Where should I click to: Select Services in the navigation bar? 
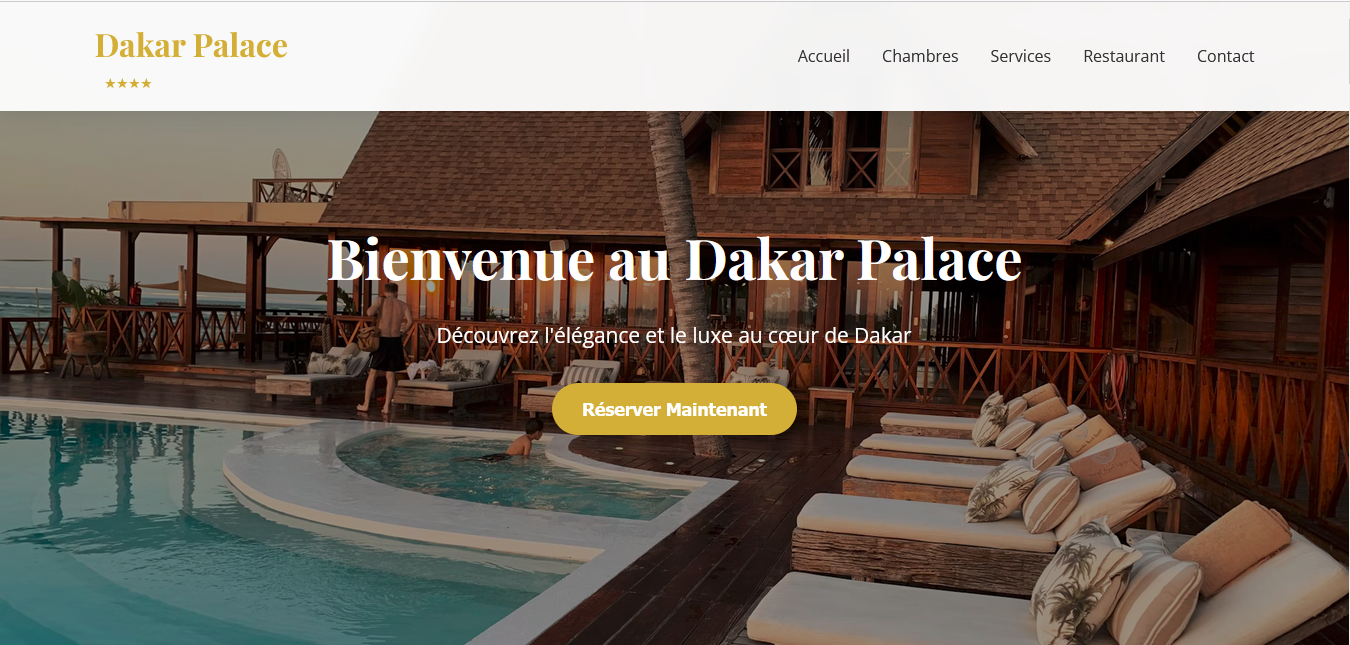[x=1020, y=56]
